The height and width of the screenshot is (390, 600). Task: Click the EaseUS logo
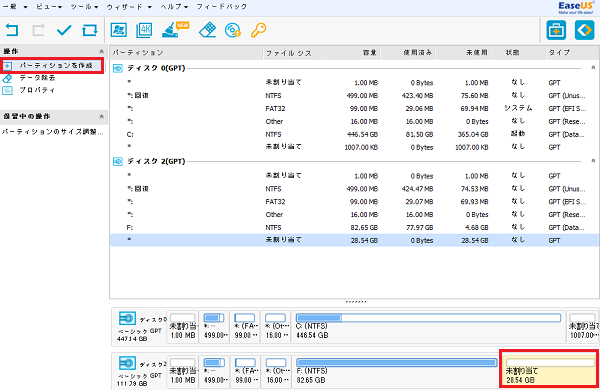pos(576,7)
